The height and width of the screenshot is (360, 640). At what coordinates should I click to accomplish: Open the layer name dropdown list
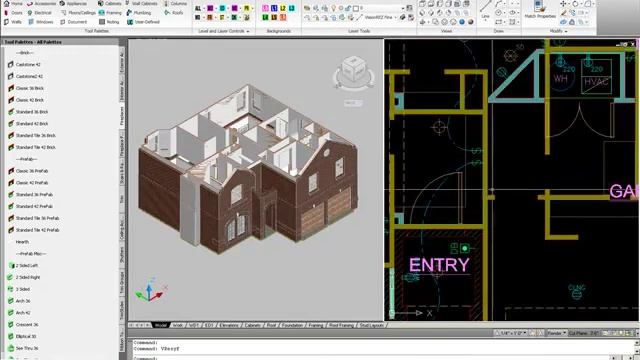pos(402,8)
